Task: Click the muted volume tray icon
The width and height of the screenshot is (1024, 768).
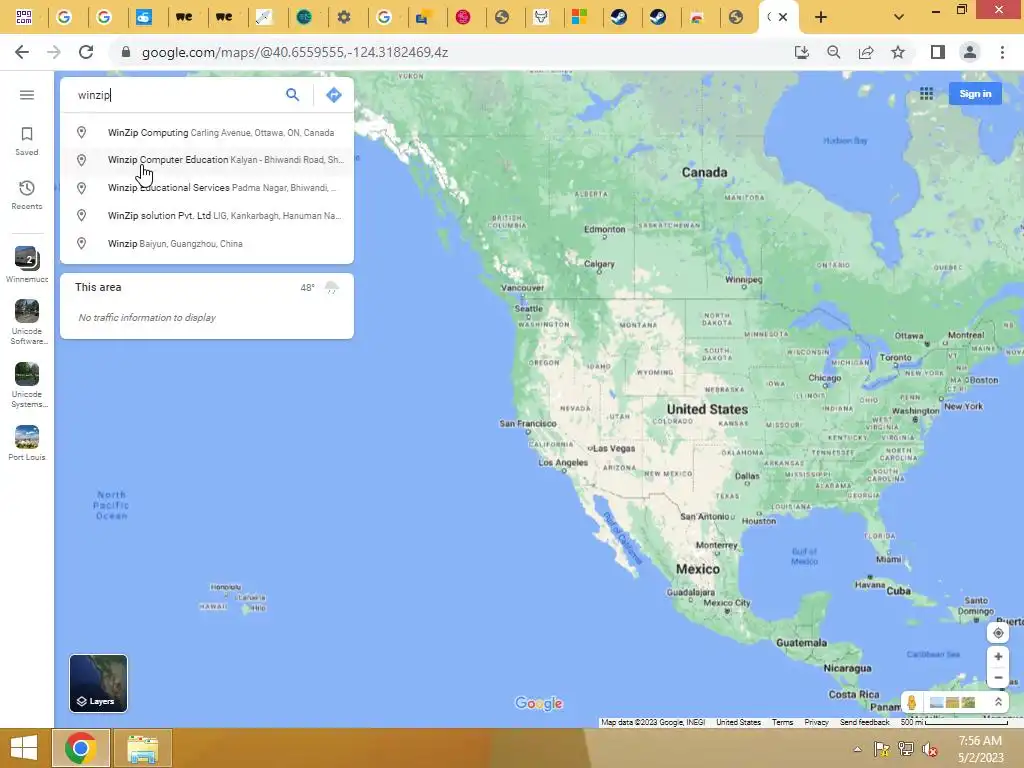Action: 928,749
